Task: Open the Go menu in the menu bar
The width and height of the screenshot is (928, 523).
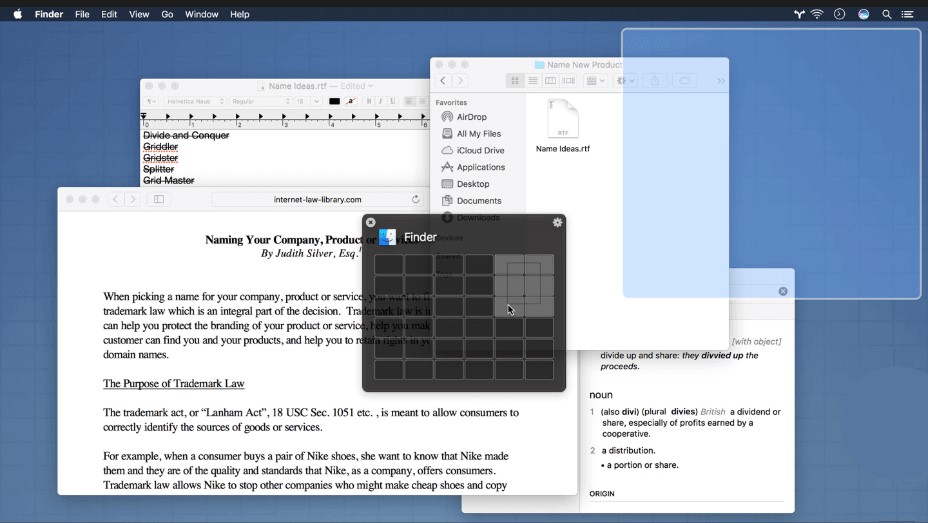Action: click(167, 14)
